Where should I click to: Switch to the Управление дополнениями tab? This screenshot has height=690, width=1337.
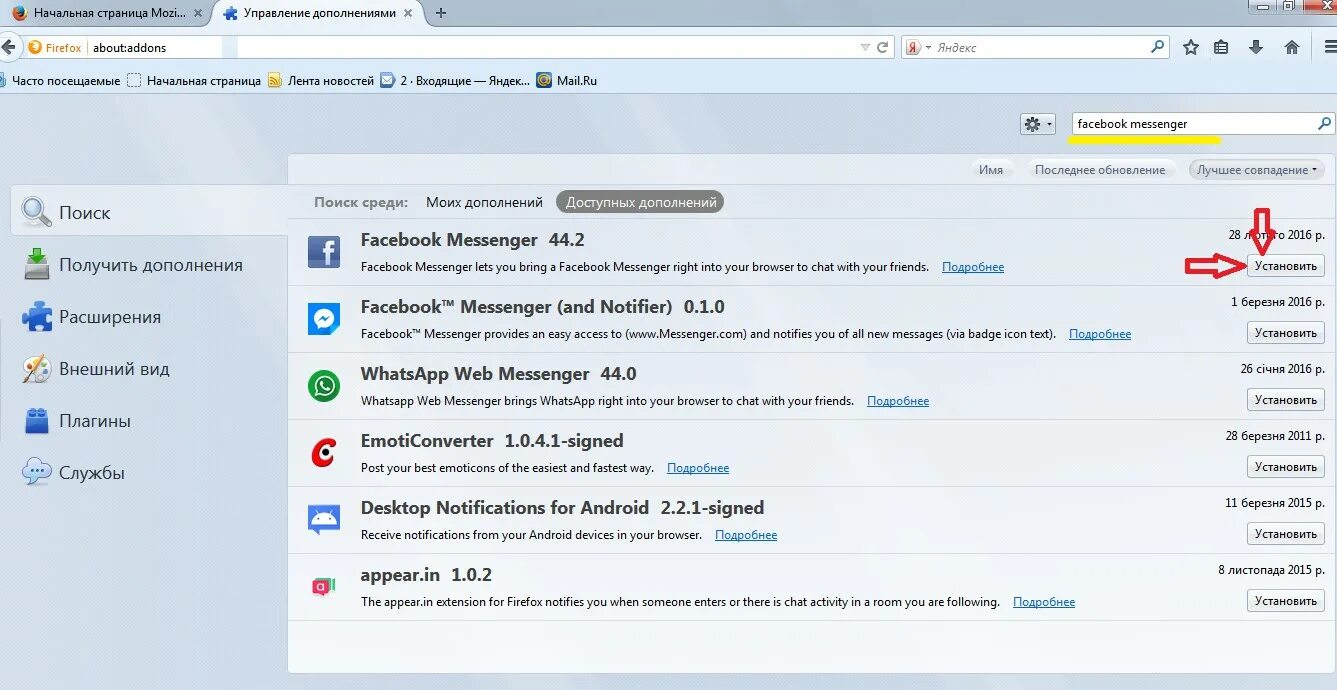(x=317, y=13)
